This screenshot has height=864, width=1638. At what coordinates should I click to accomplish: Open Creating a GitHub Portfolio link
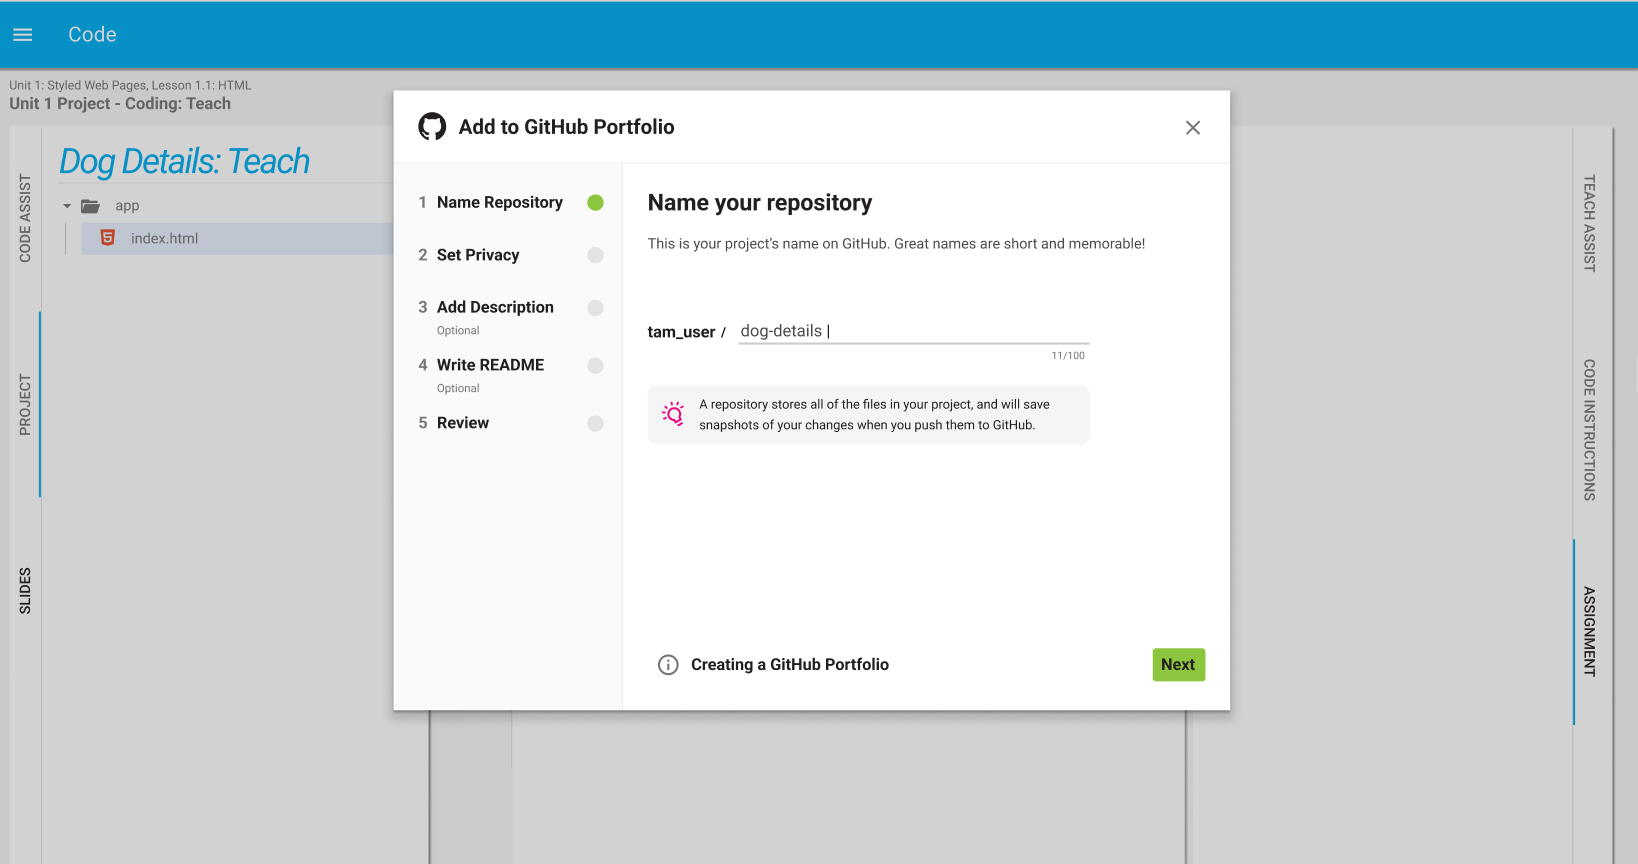pyautogui.click(x=790, y=665)
